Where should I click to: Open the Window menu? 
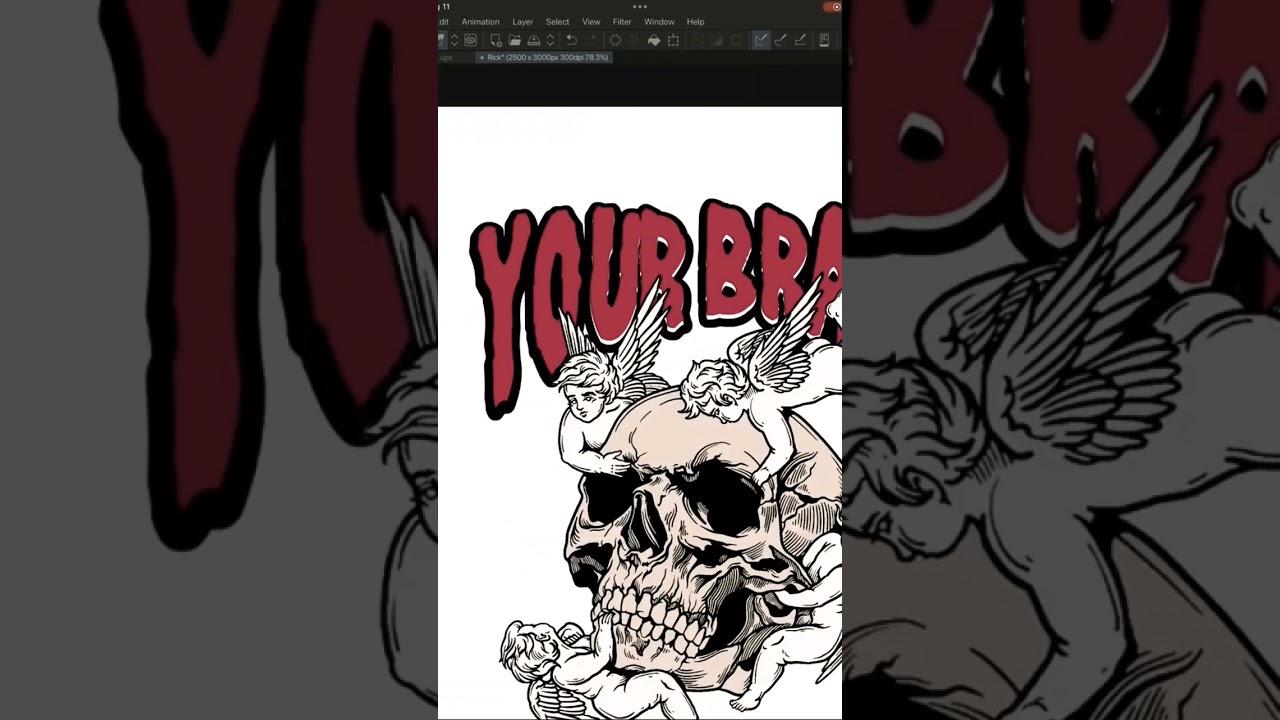659,22
